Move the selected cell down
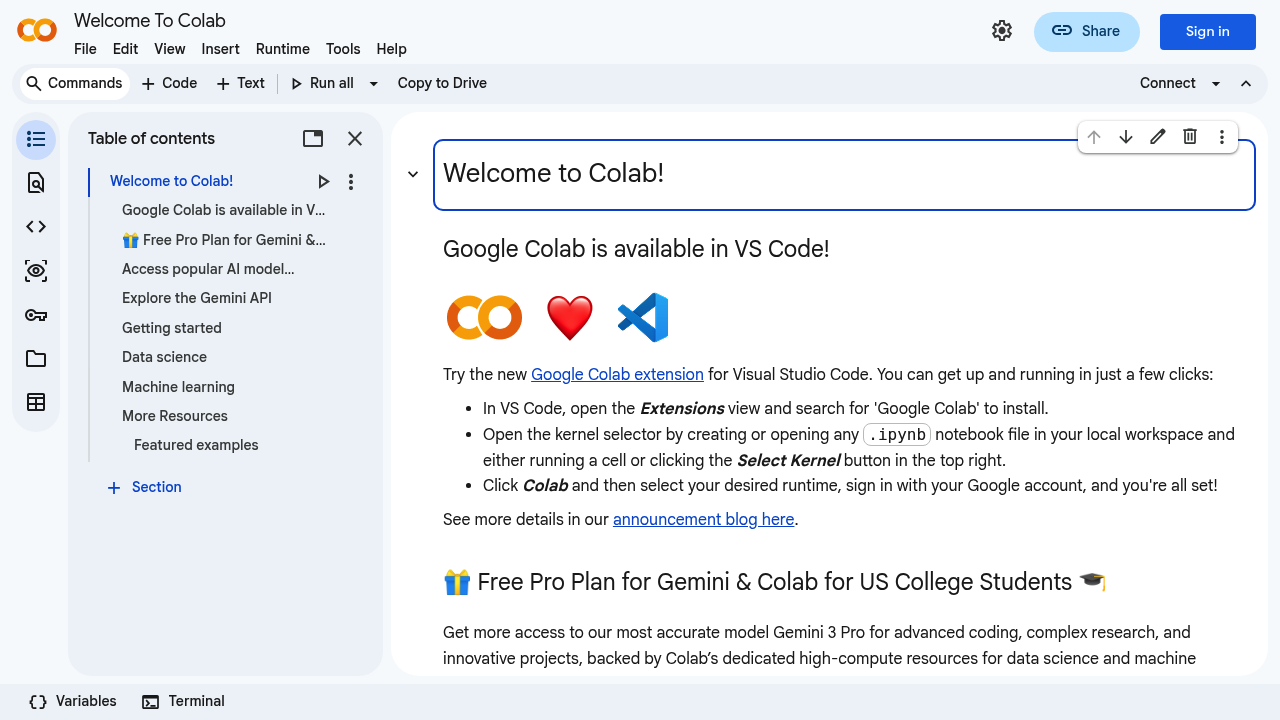The image size is (1280, 720). point(1126,136)
